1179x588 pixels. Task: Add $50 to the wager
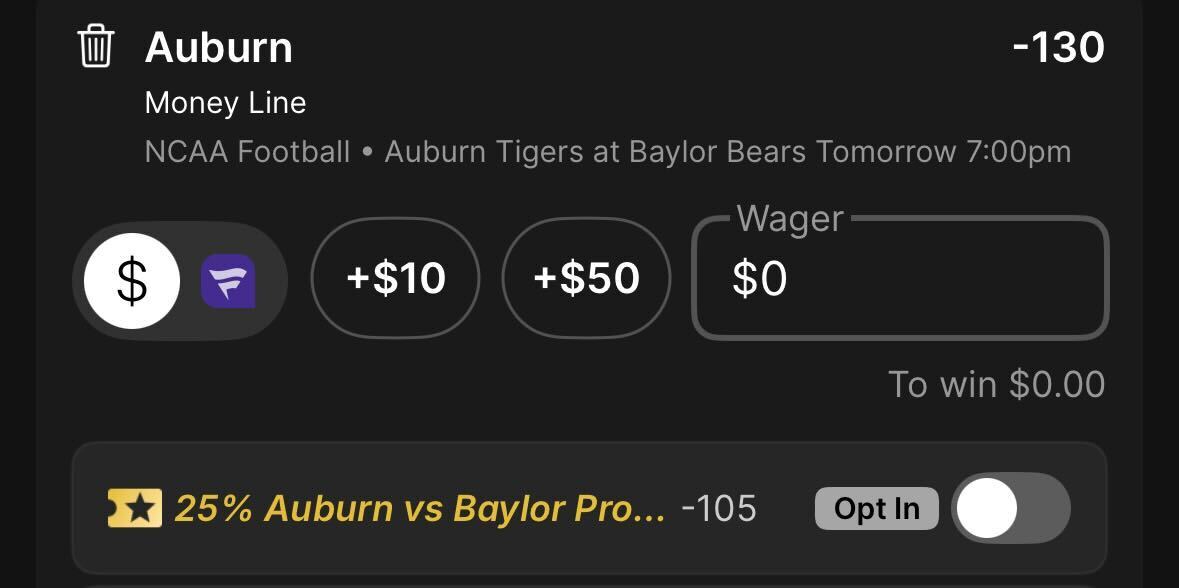(586, 279)
